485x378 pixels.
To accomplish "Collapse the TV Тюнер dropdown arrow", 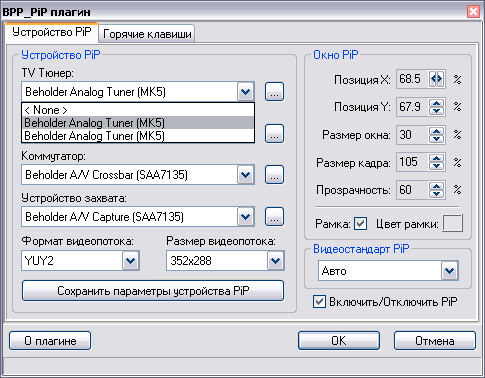I will pos(246,92).
